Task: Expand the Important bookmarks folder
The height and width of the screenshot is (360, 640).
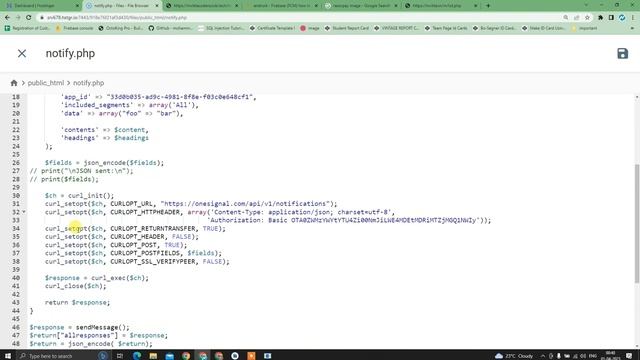Action: click(584, 28)
